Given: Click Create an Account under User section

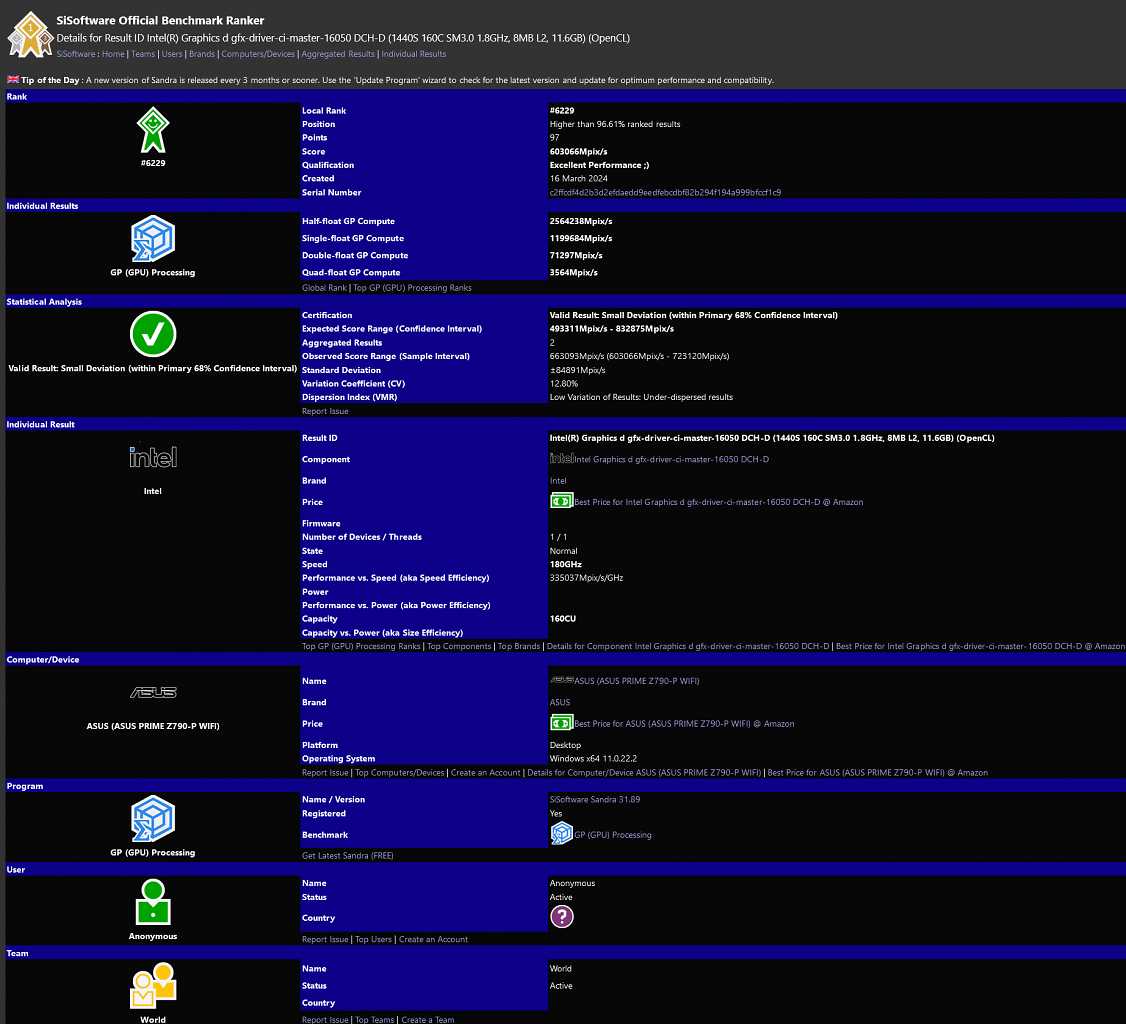Looking at the screenshot, I should click(433, 939).
